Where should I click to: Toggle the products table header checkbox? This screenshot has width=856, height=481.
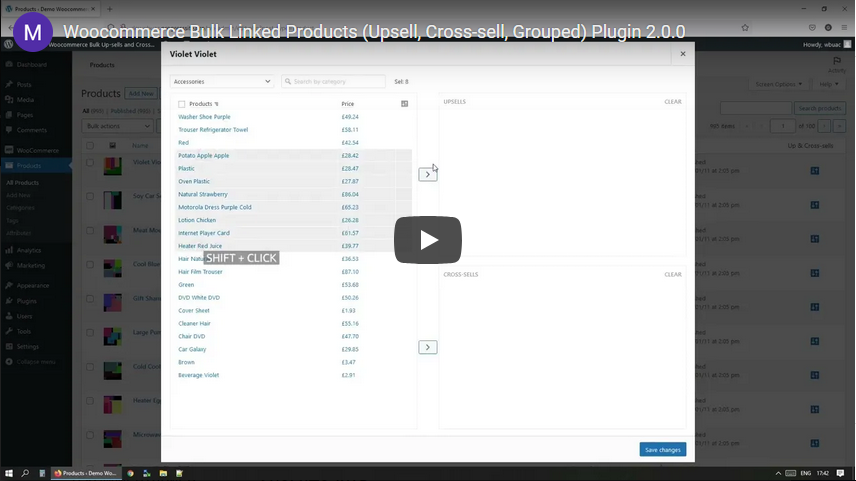click(x=90, y=146)
